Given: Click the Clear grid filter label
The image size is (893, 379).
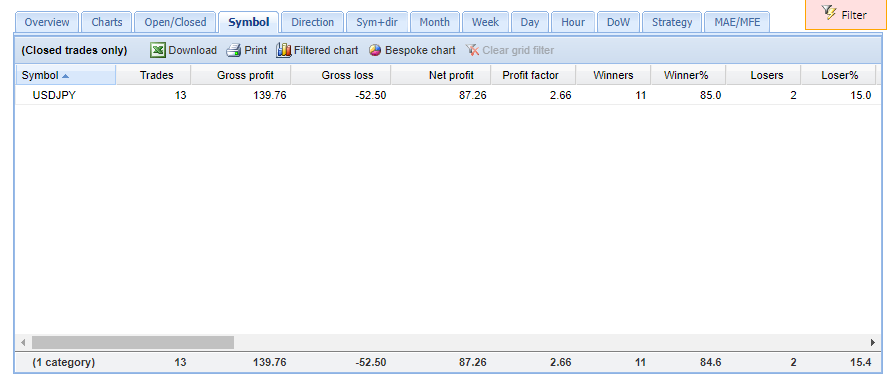Looking at the screenshot, I should pyautogui.click(x=518, y=50).
